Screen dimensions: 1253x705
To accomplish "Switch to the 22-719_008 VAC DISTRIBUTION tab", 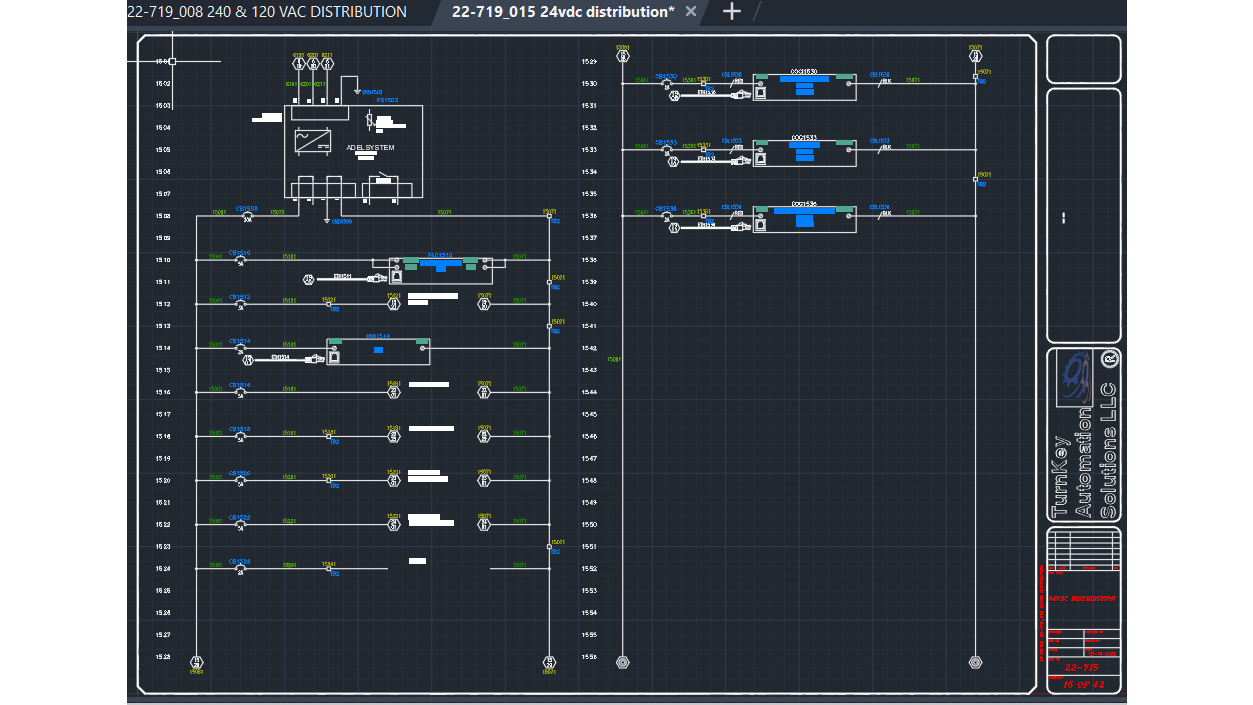I will coord(265,11).
